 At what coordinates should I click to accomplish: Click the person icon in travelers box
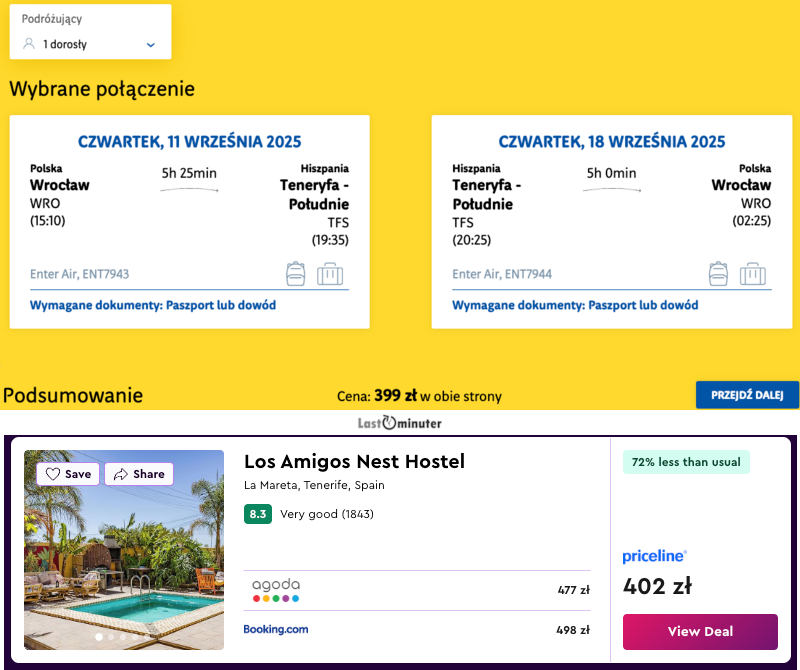[29, 44]
